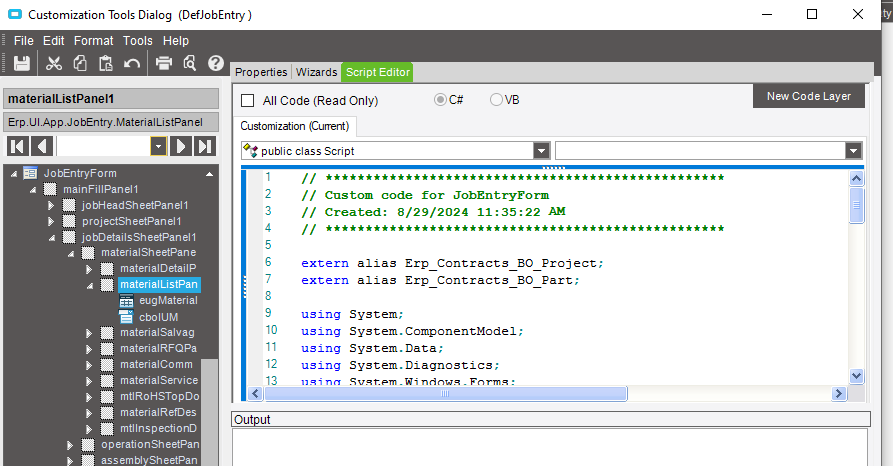Open the Tools menu
Image resolution: width=893 pixels, height=466 pixels.
(138, 41)
